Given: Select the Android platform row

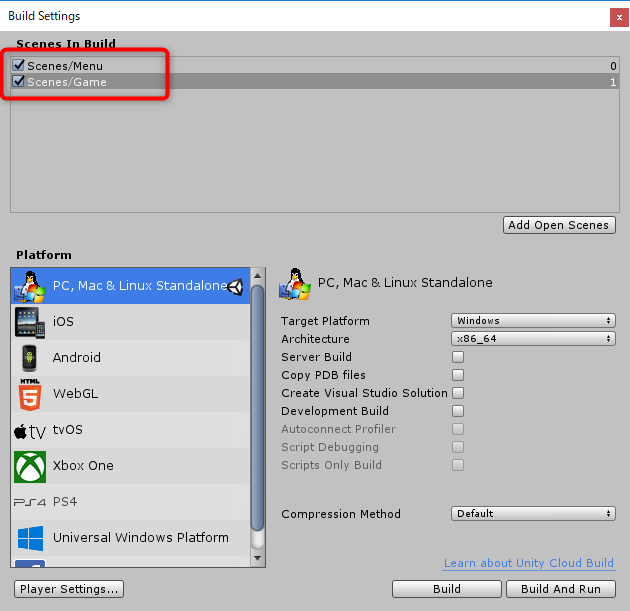Looking at the screenshot, I should click(131, 358).
